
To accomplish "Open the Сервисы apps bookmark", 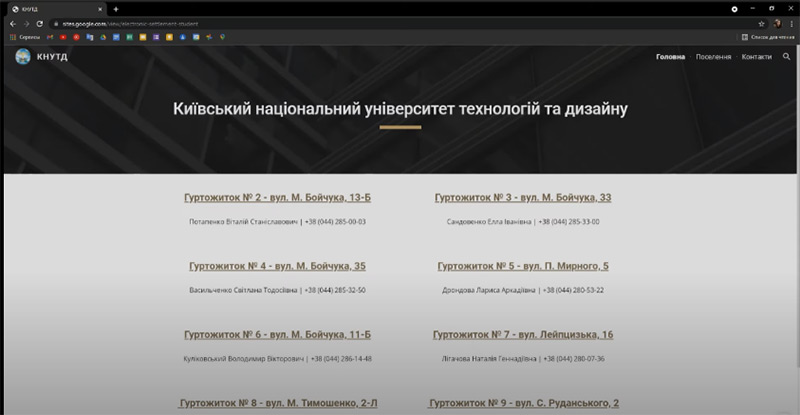I will pyautogui.click(x=25, y=37).
